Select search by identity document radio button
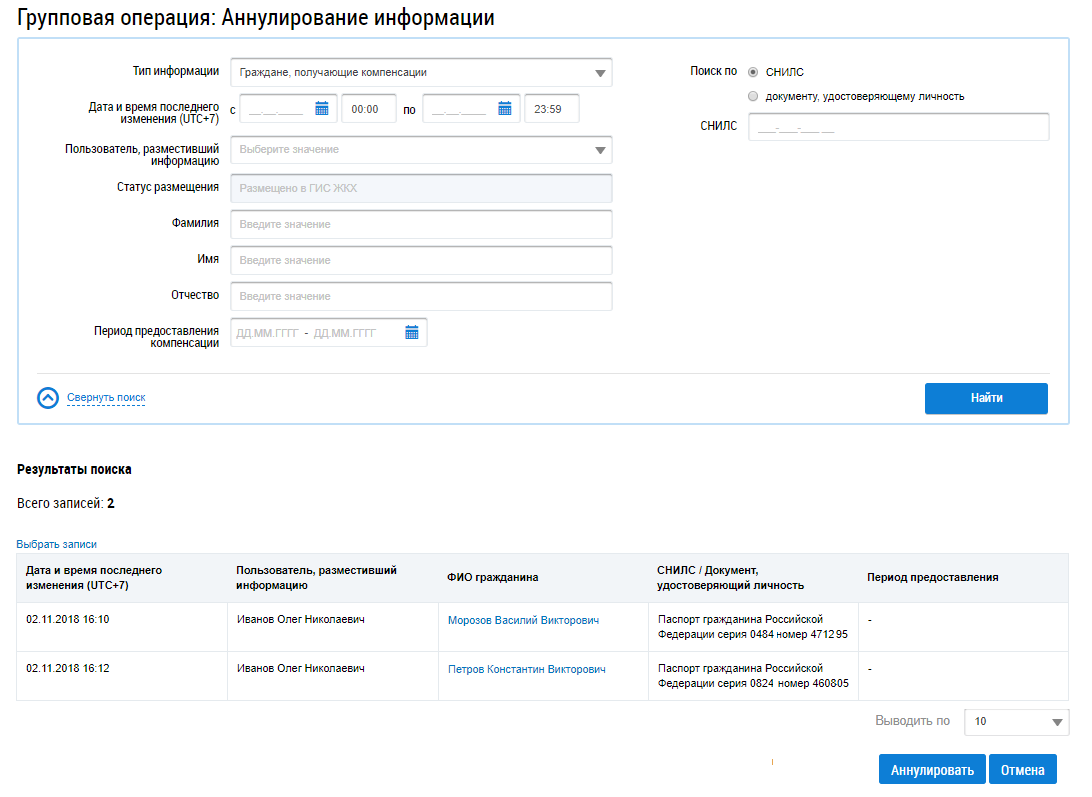The image size is (1092, 797). (x=753, y=96)
